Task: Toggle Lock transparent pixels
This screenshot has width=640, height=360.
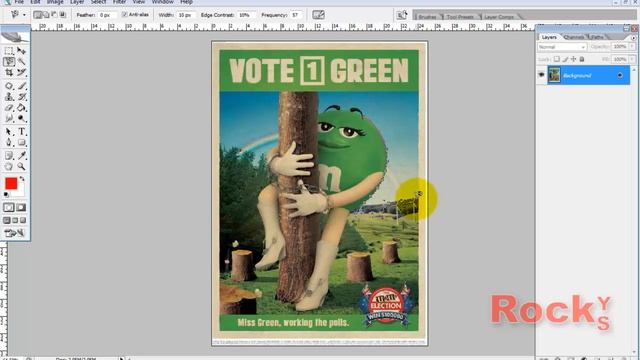Action: (556, 59)
